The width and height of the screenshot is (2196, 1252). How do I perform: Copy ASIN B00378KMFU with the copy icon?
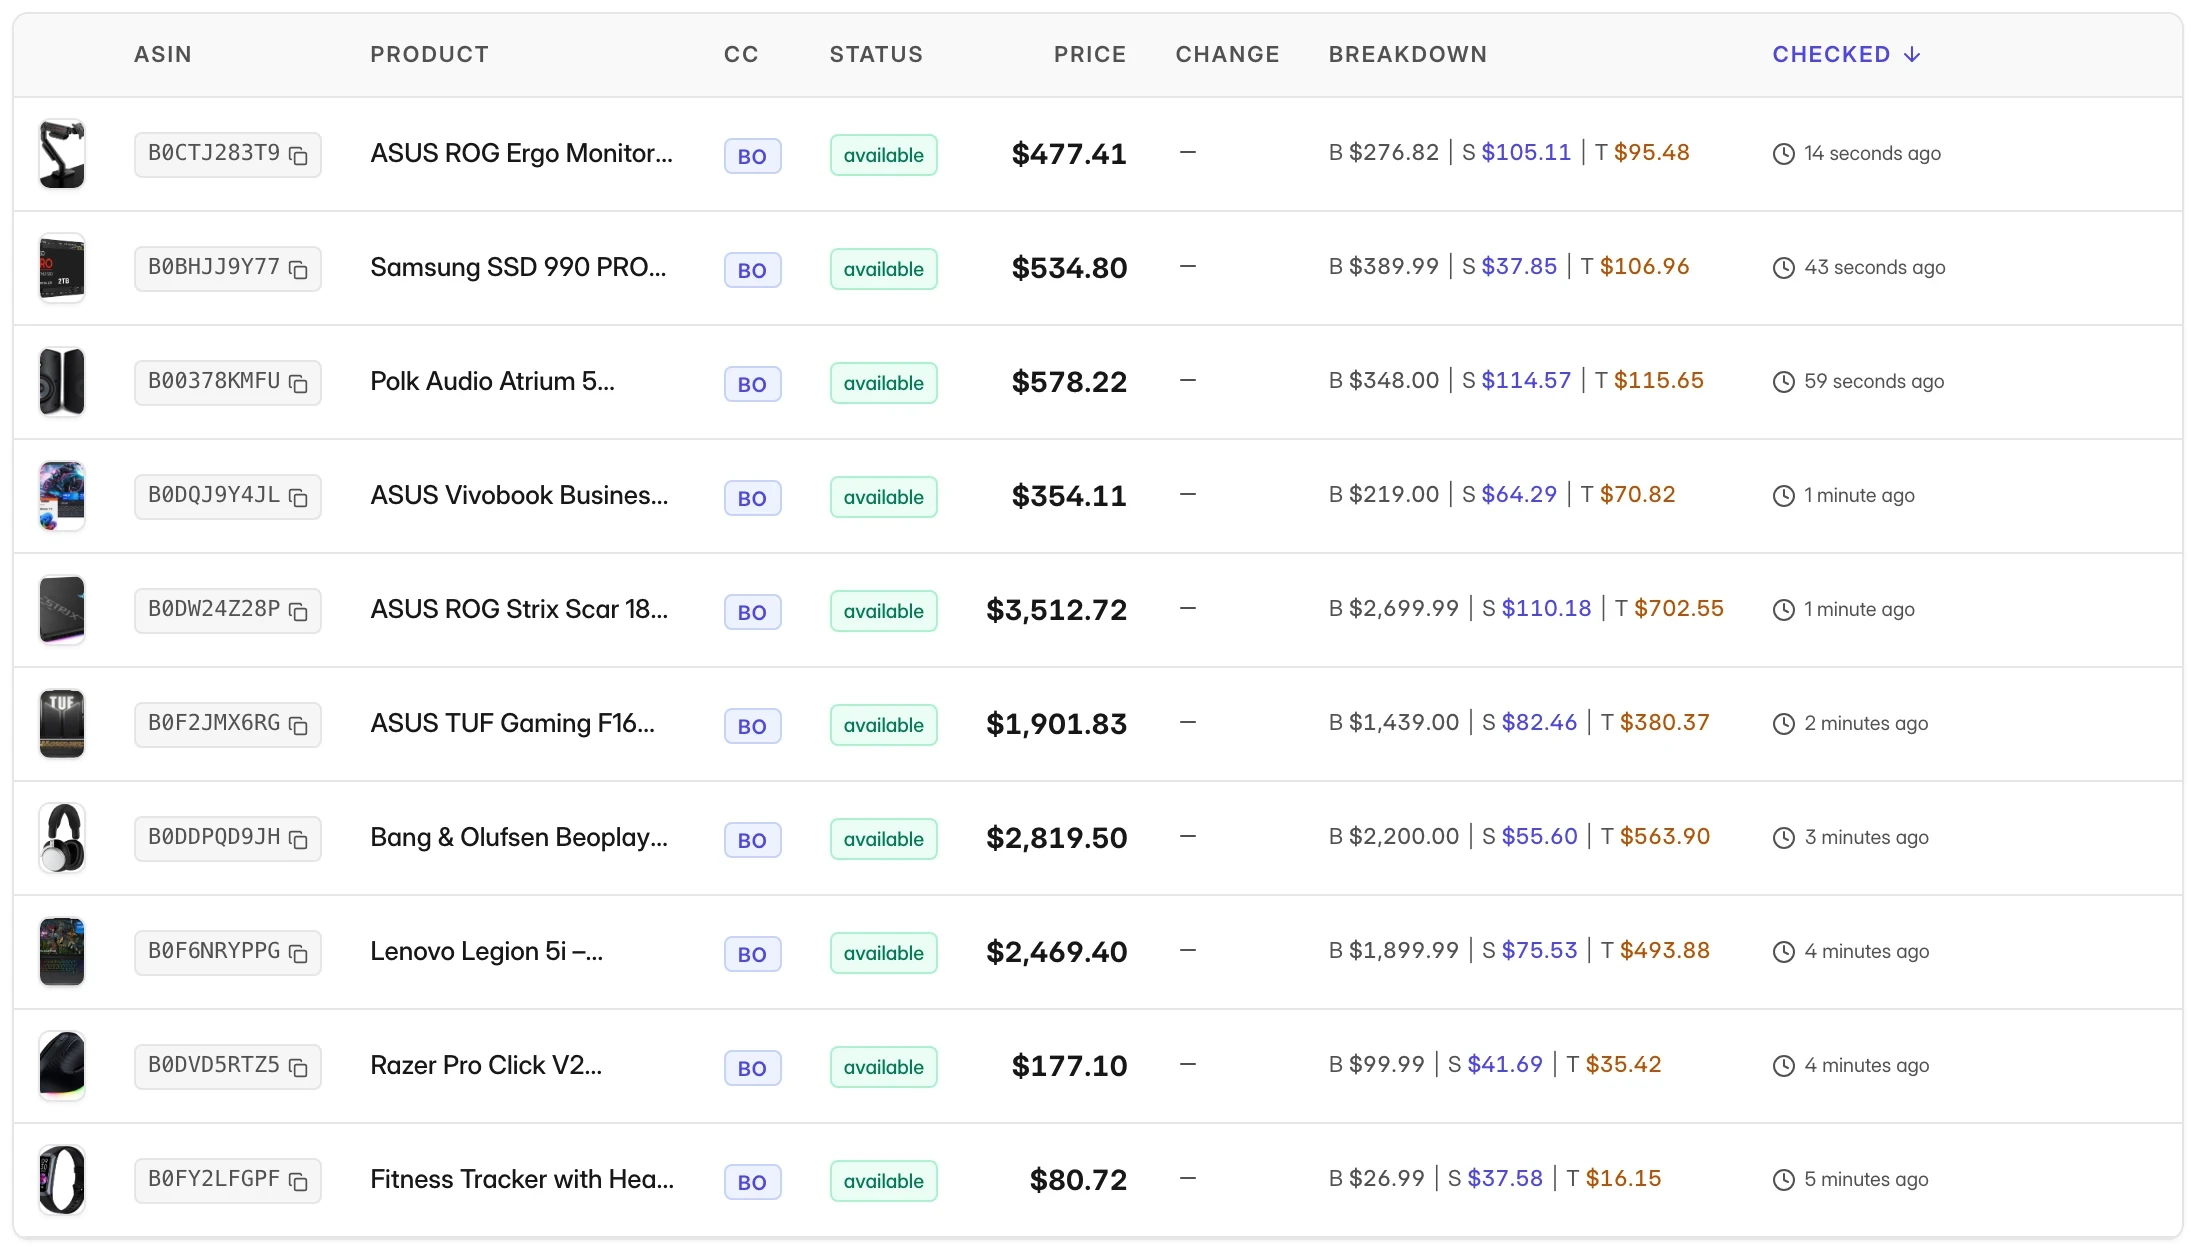pyautogui.click(x=298, y=383)
